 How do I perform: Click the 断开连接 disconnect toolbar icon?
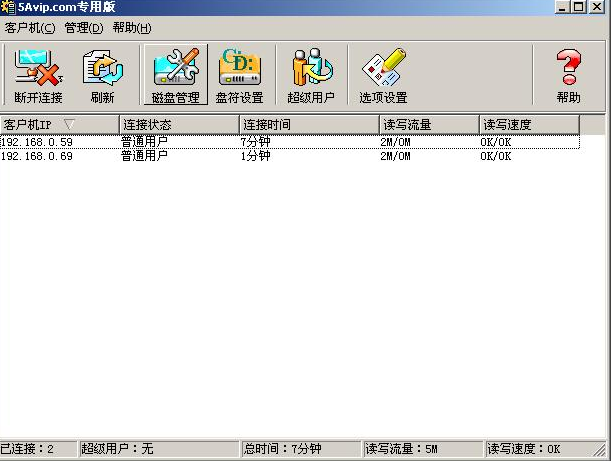[38, 75]
